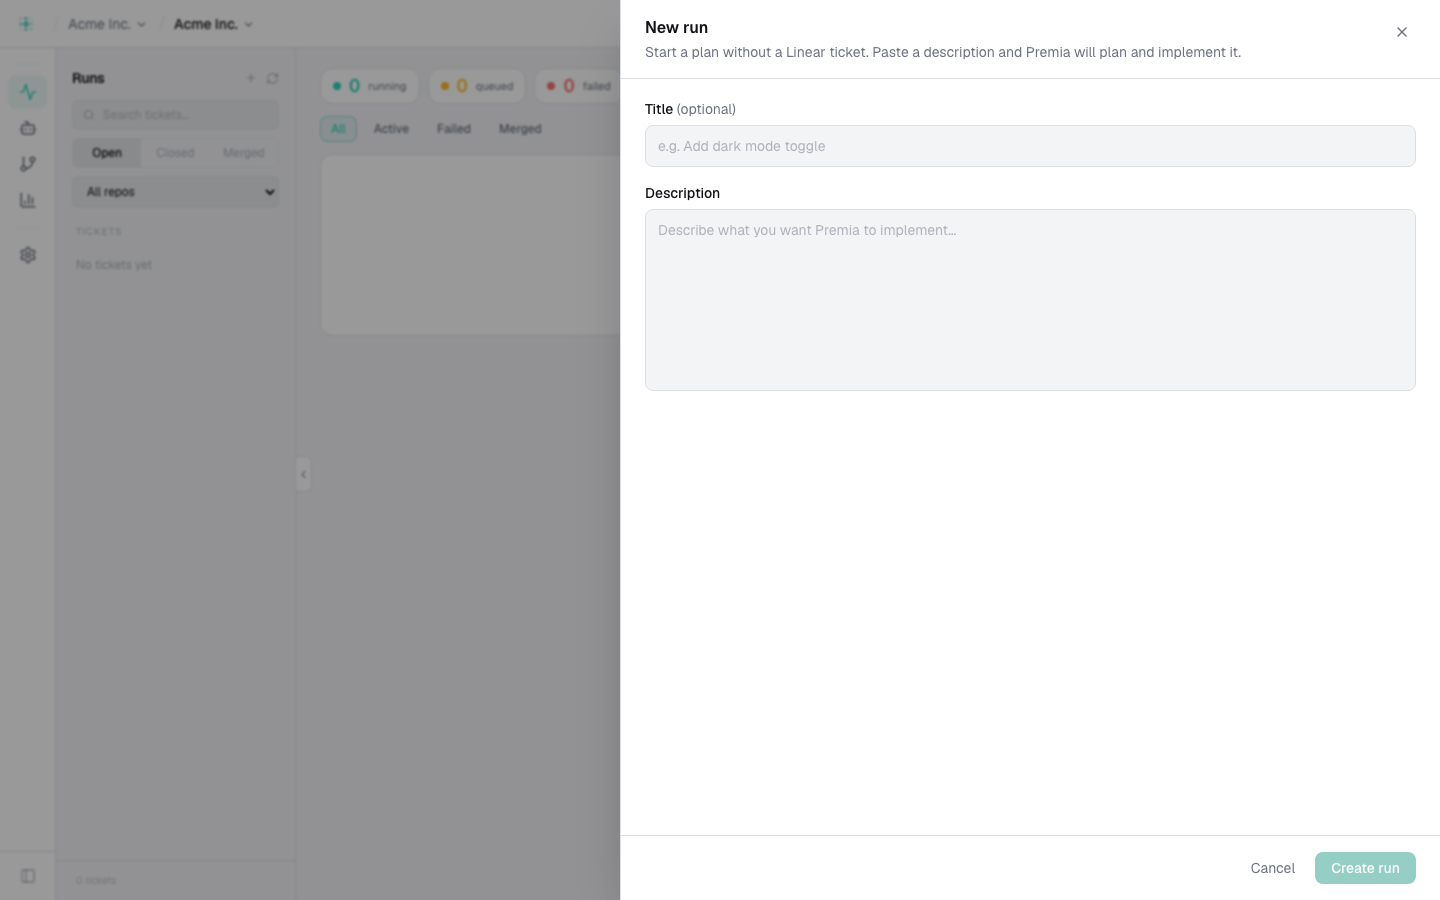This screenshot has width=1440, height=900.
Task: Refresh the Runs list
Action: coord(272,78)
